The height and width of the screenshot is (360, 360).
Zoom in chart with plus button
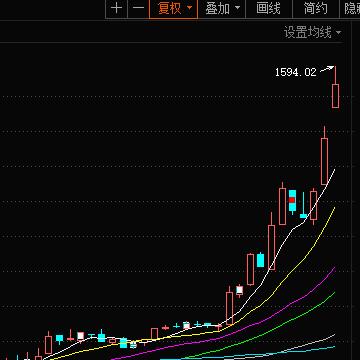click(116, 9)
